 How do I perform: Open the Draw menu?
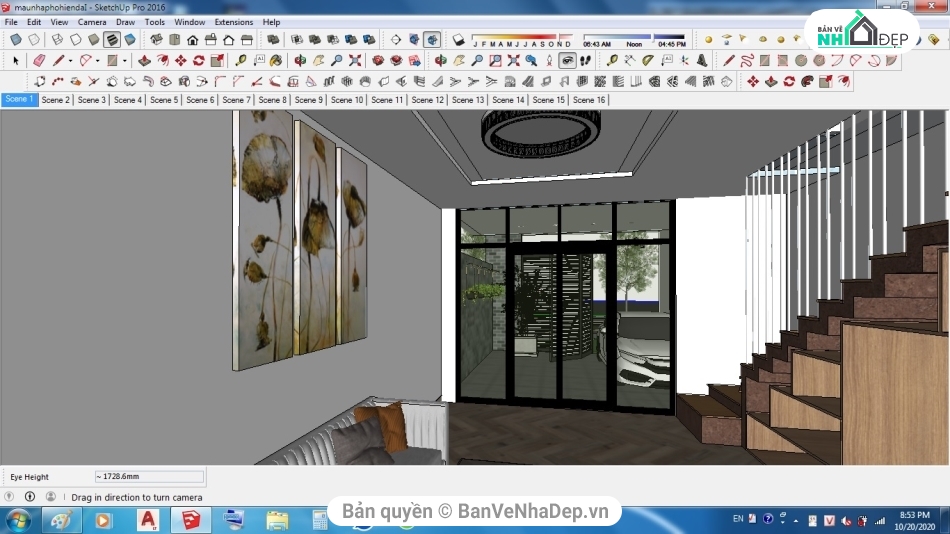[125, 22]
